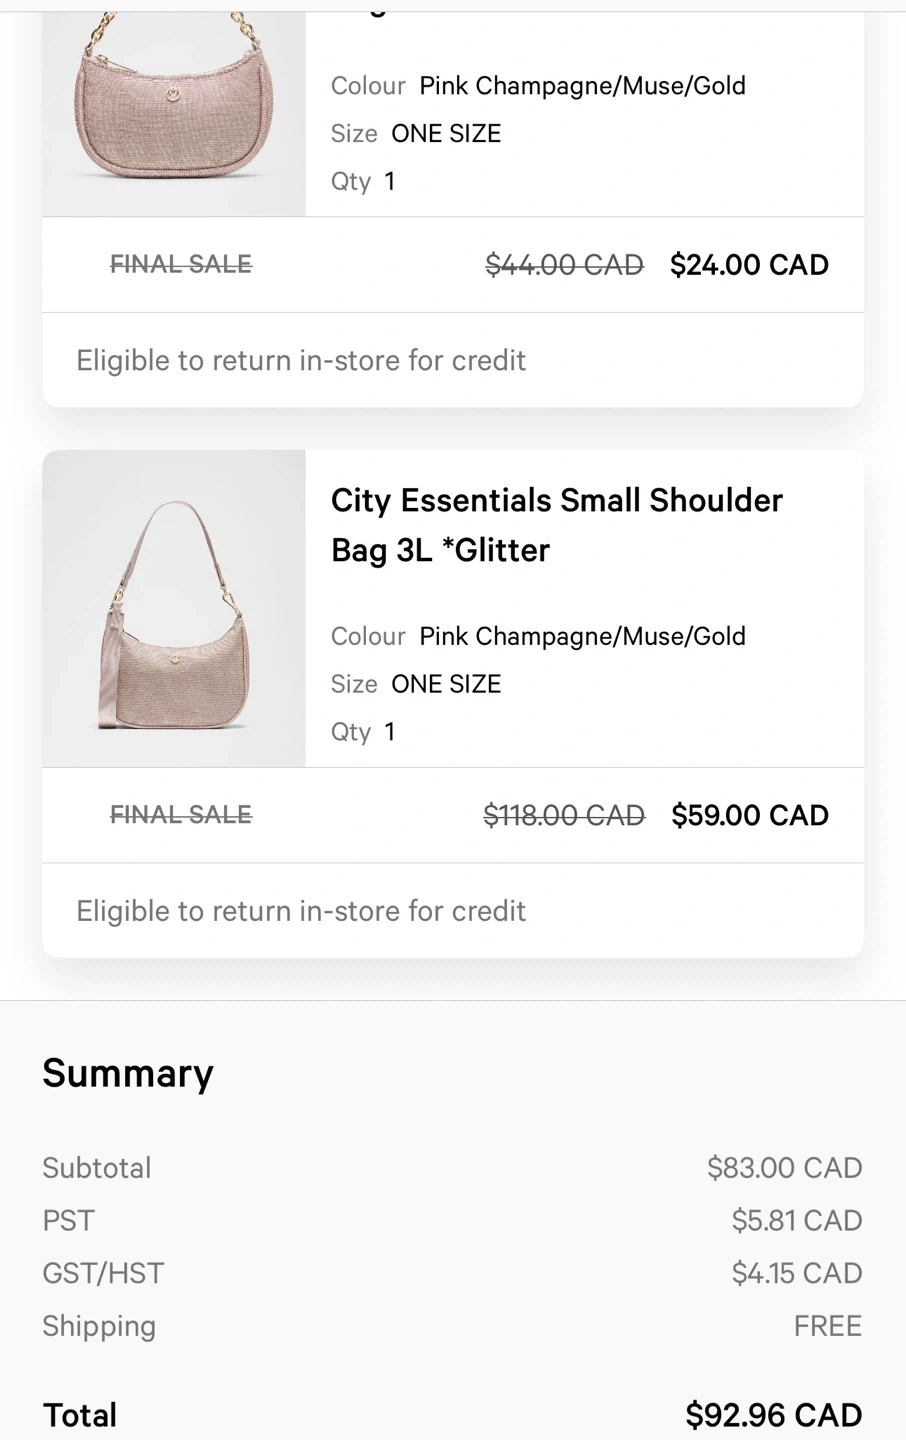Select the Summary heading
This screenshot has height=1440, width=906.
click(128, 1073)
